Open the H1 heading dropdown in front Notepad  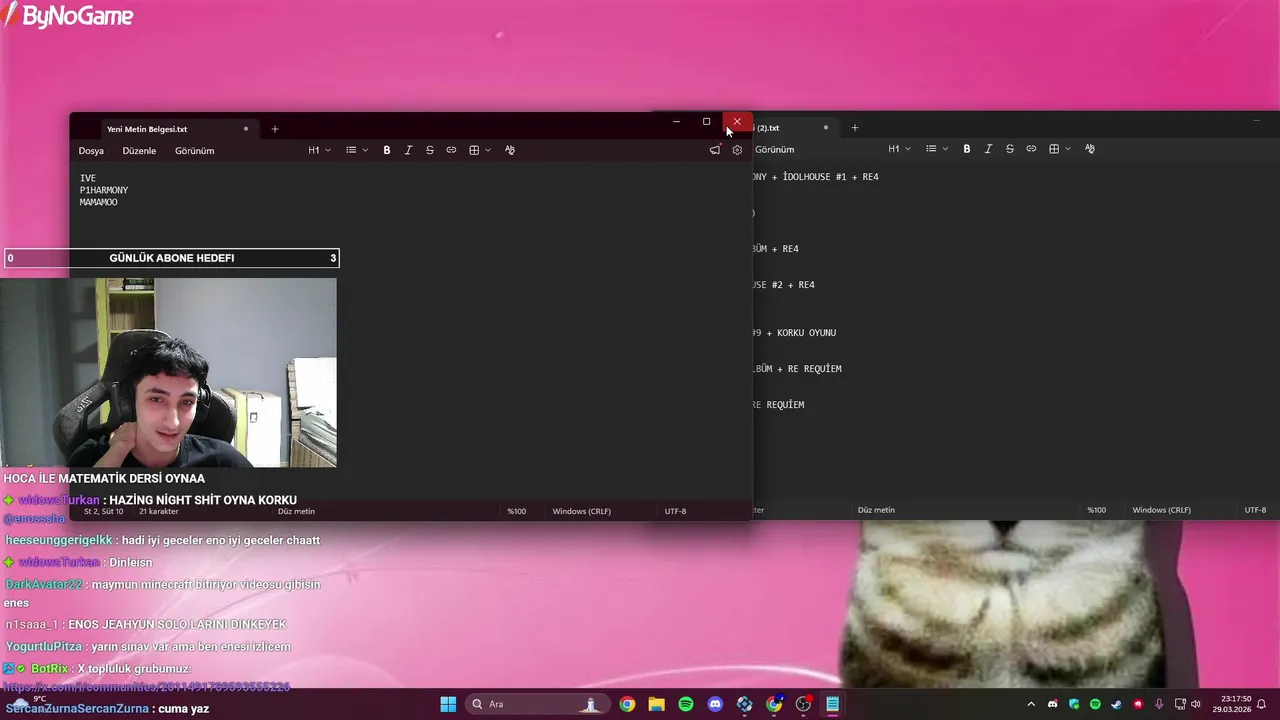pyautogui.click(x=319, y=150)
